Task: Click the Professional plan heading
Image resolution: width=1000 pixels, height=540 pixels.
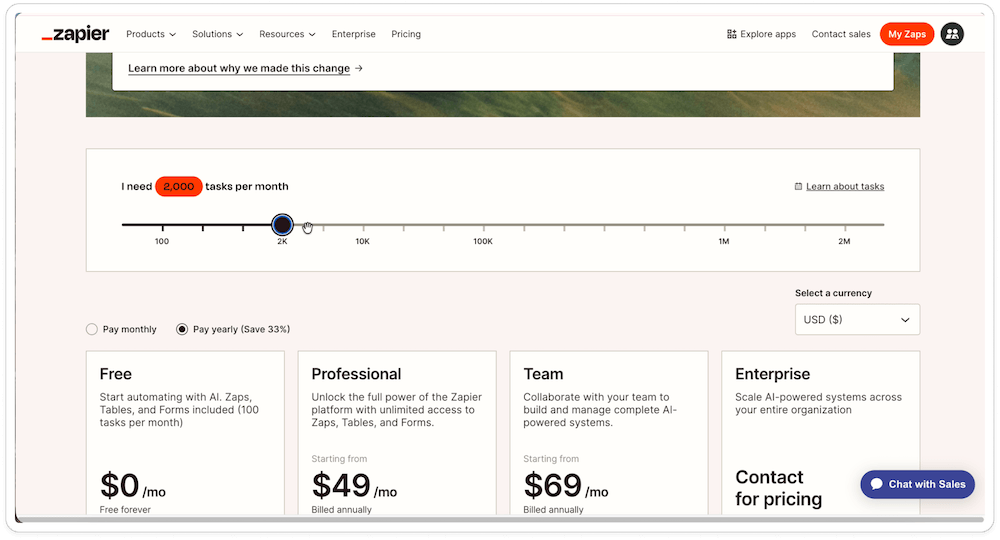Action: pyautogui.click(x=356, y=374)
